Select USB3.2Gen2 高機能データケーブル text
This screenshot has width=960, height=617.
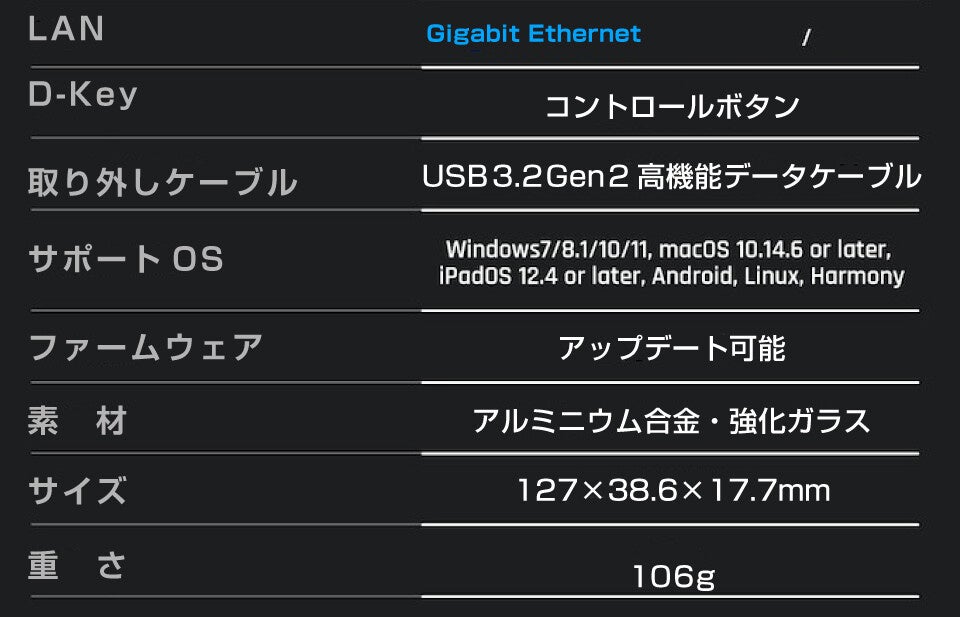(x=671, y=176)
